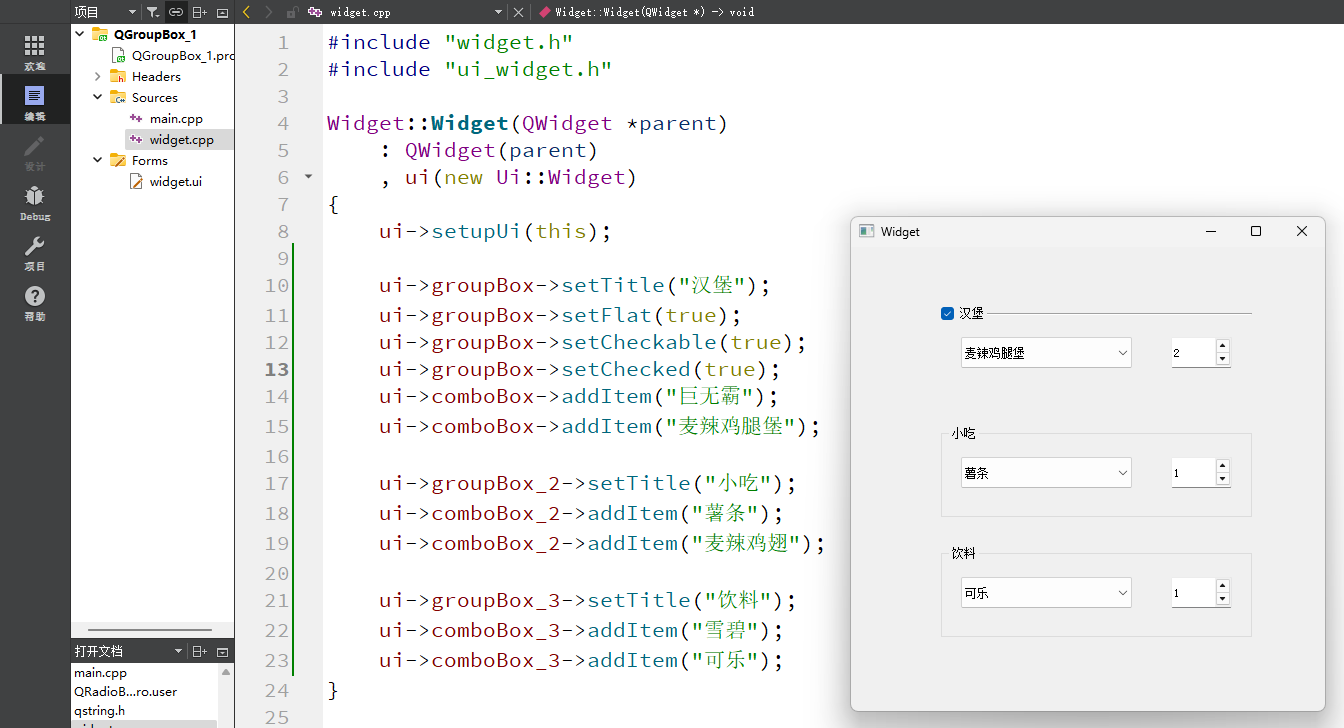The image size is (1344, 728).
Task: Open the Welcome mode
Action: pyautogui.click(x=34, y=48)
